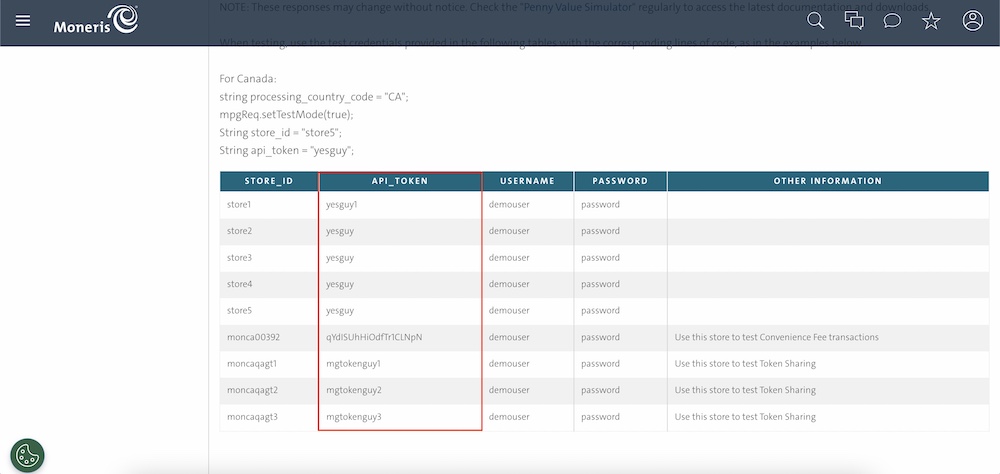Click the Moneris logo
This screenshot has height=474, width=1000.
pos(96,20)
